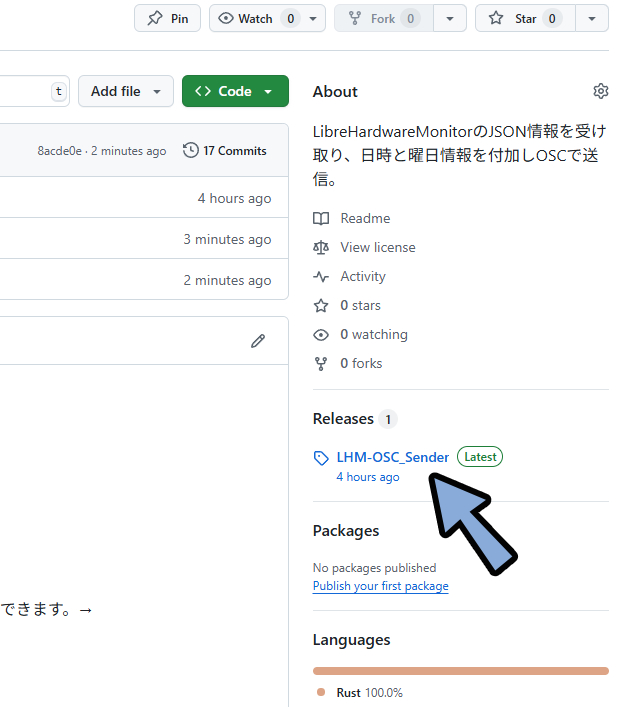Click the star icon beside 0 stars

(321, 306)
